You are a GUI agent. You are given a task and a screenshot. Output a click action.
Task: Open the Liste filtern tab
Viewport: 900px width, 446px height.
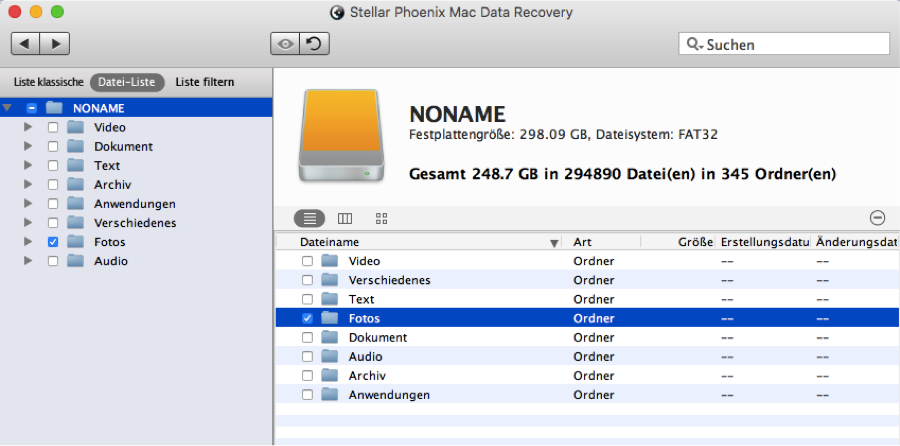point(205,82)
